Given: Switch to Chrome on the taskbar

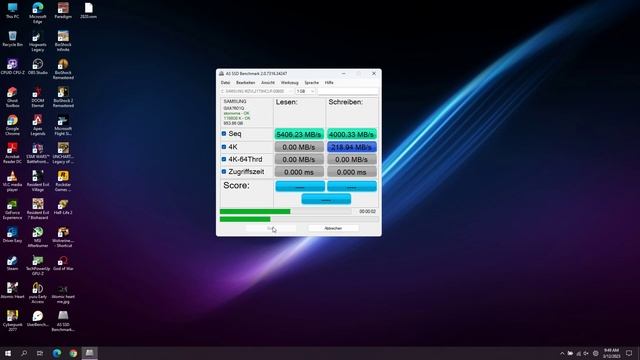Looking at the screenshot, I should click(x=73, y=353).
